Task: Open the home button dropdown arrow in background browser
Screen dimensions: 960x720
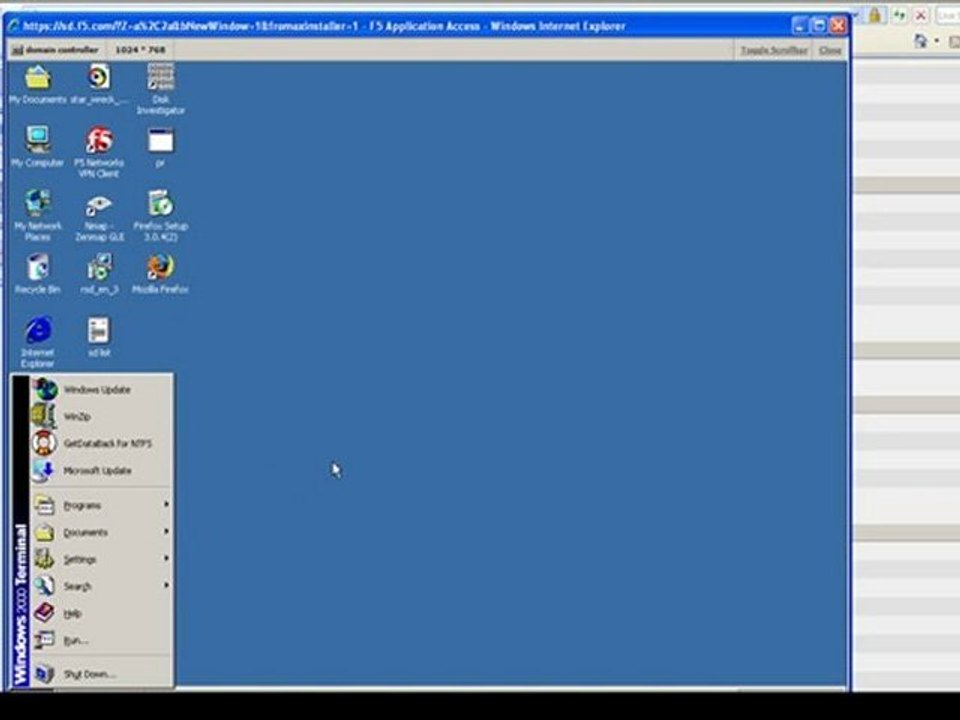Action: pos(937,42)
